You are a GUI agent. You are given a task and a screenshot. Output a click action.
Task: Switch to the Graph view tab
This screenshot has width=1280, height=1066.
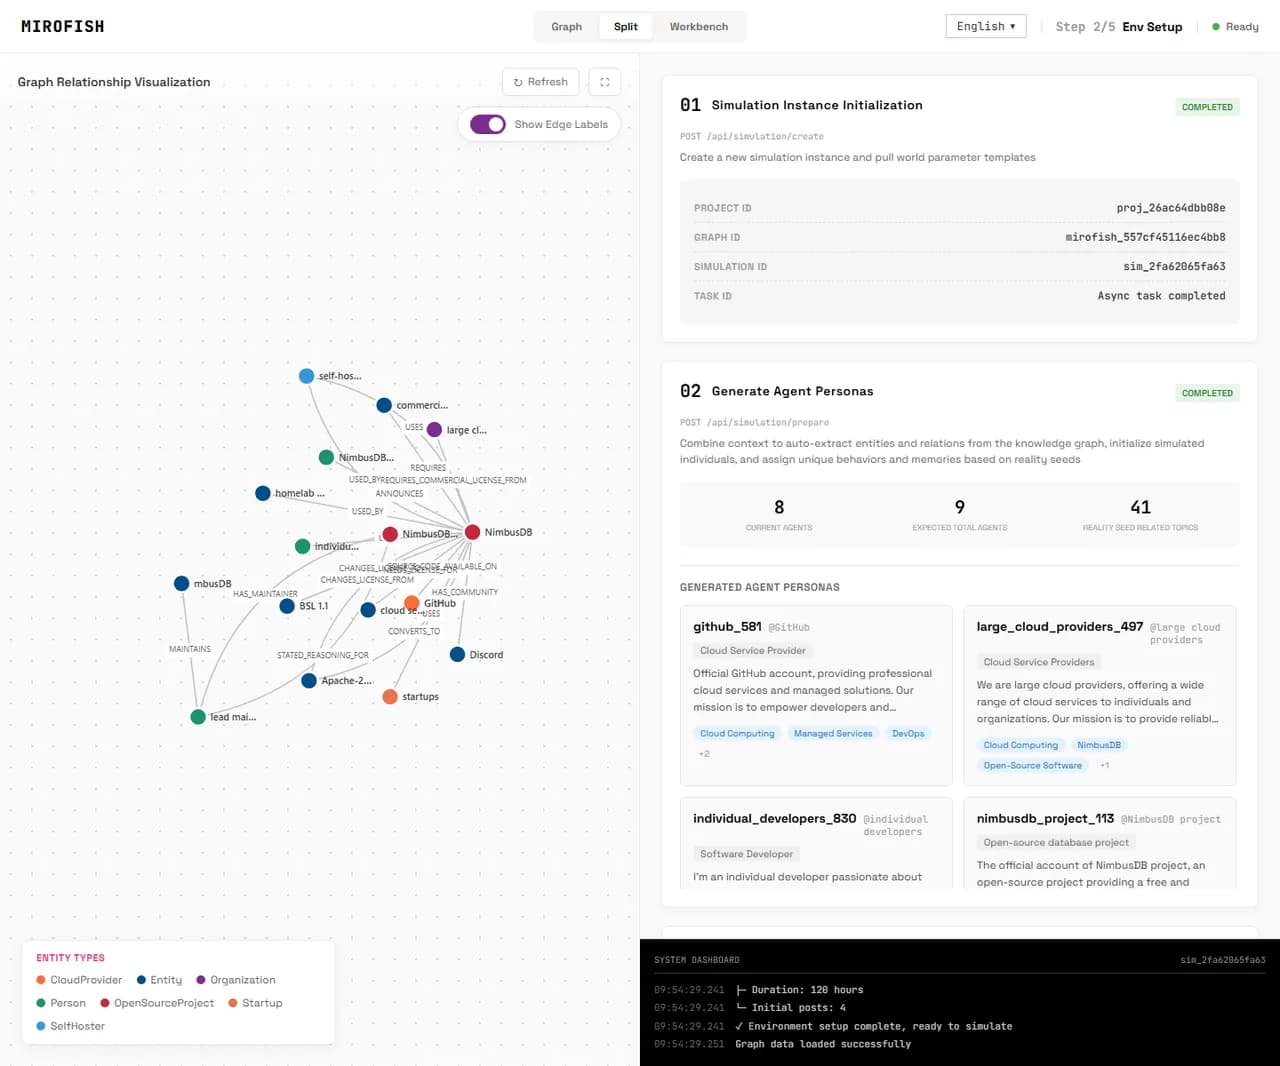tap(566, 27)
